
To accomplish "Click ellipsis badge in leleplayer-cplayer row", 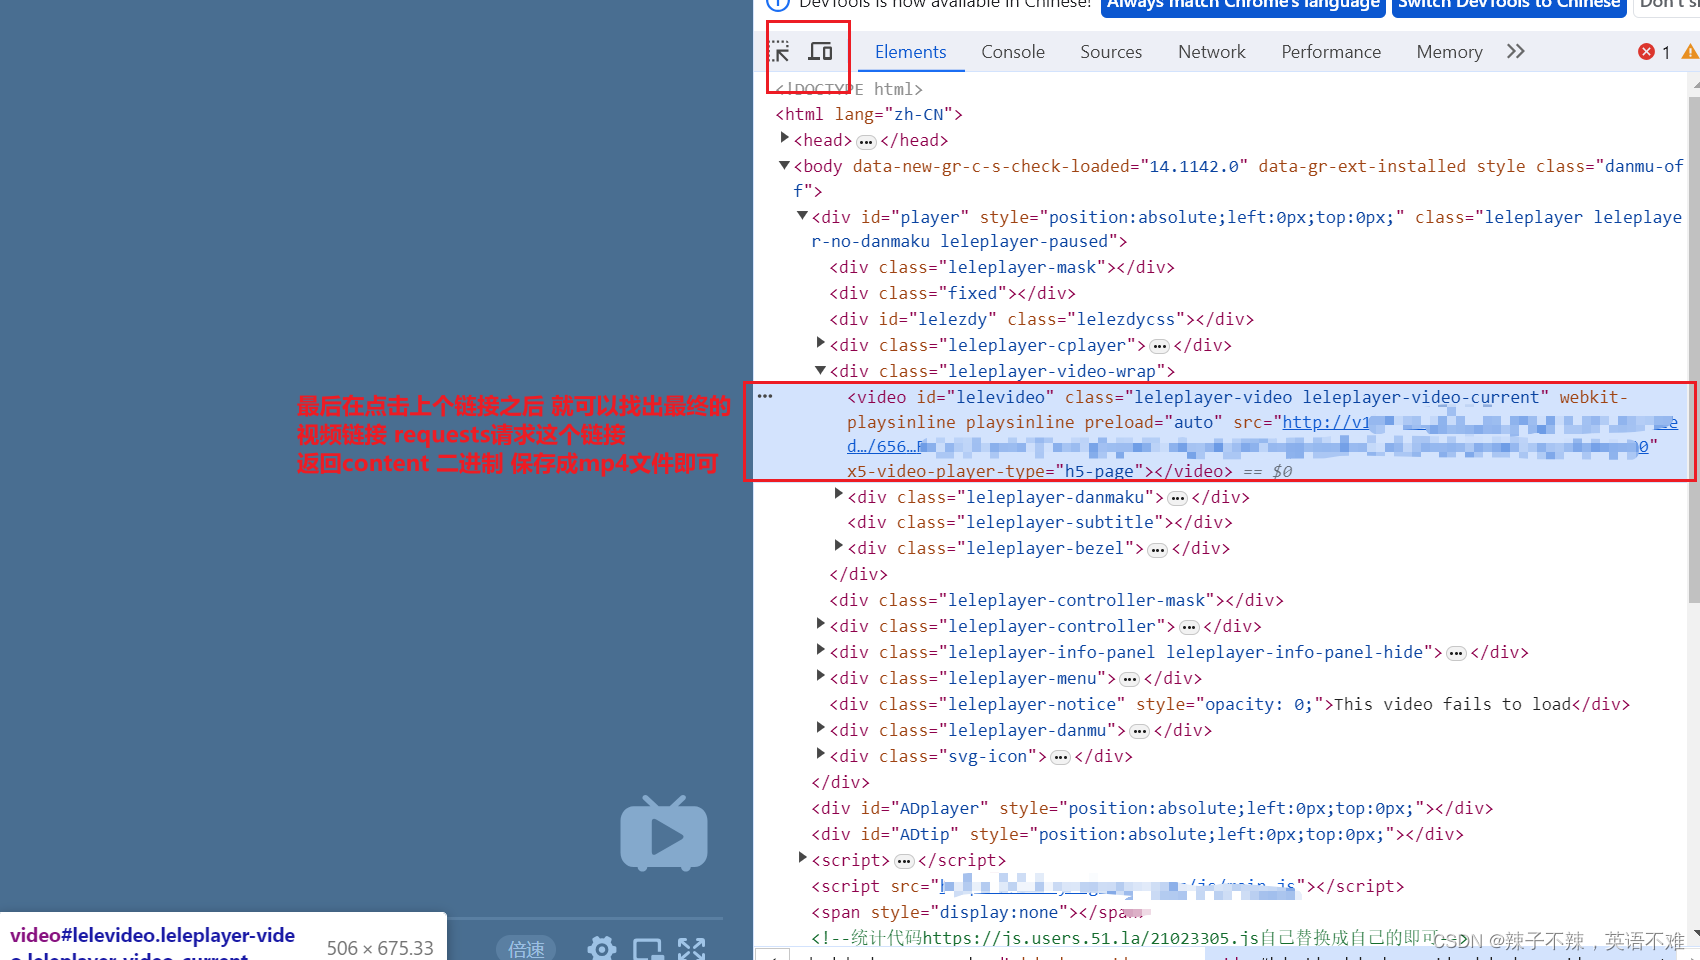I will pos(1159,347).
